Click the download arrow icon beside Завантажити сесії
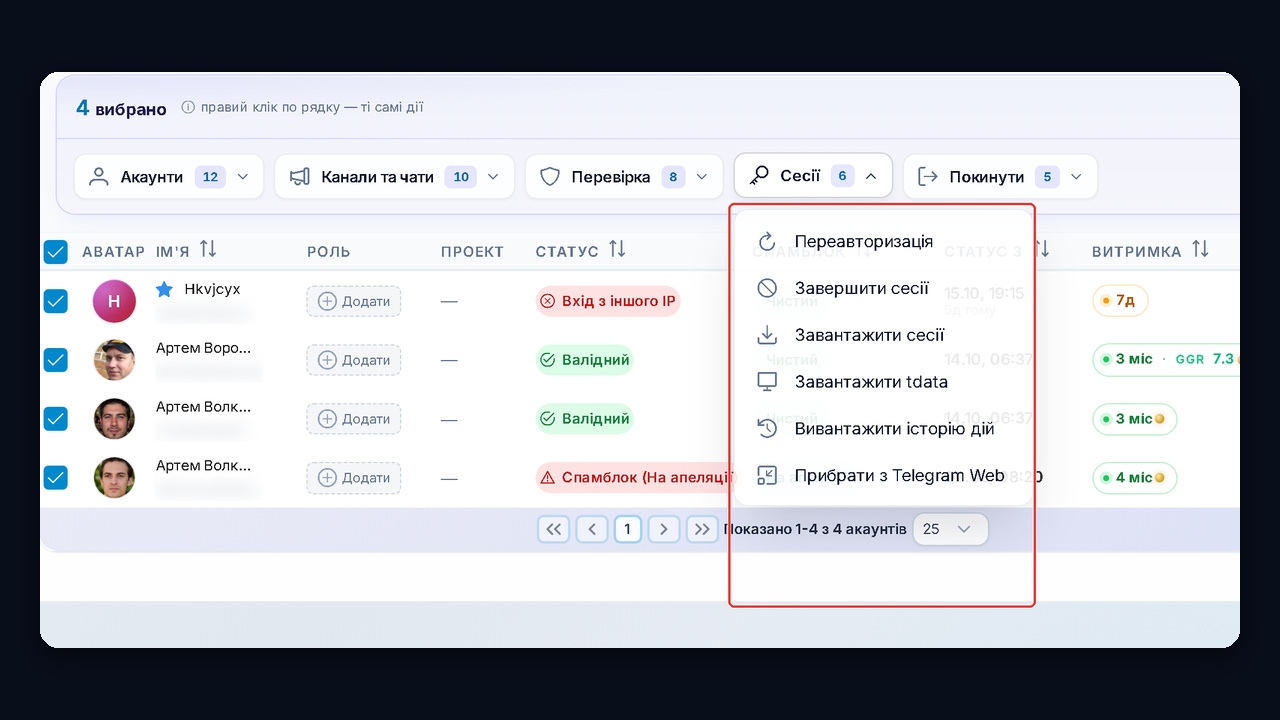Screen dimensions: 1280x720 pos(767,335)
